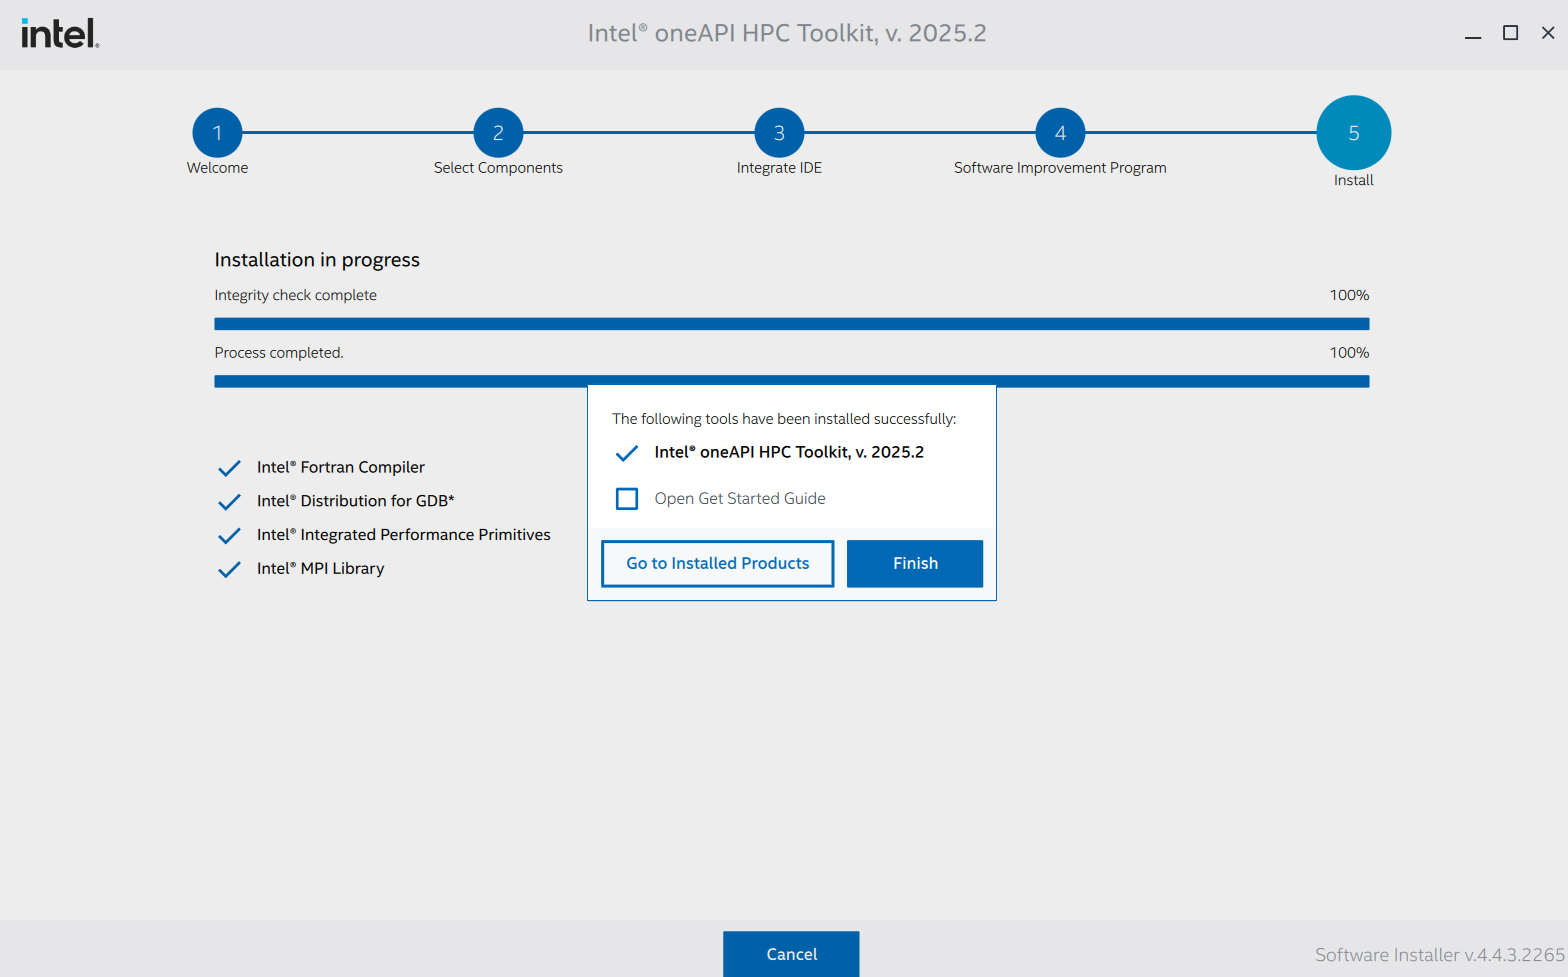1568x977 pixels.
Task: Click checkmark beside Intel Fortran Compiler
Action: point(229,468)
